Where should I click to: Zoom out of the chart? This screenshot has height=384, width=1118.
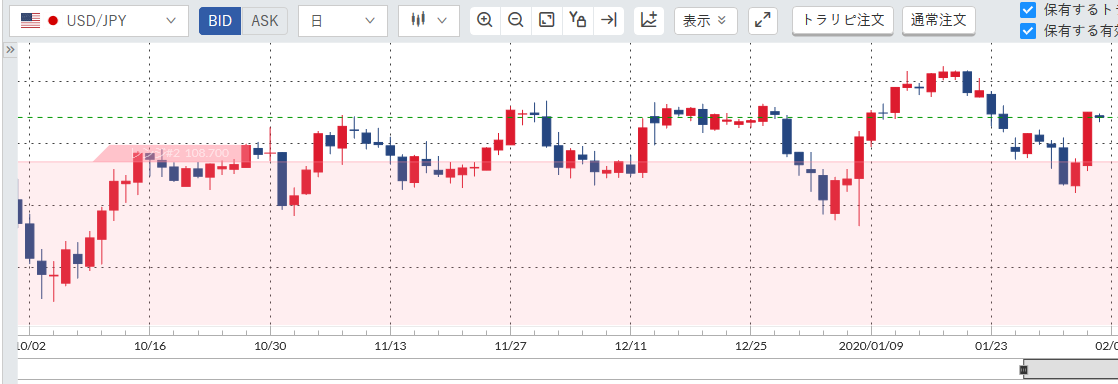pyautogui.click(x=516, y=20)
